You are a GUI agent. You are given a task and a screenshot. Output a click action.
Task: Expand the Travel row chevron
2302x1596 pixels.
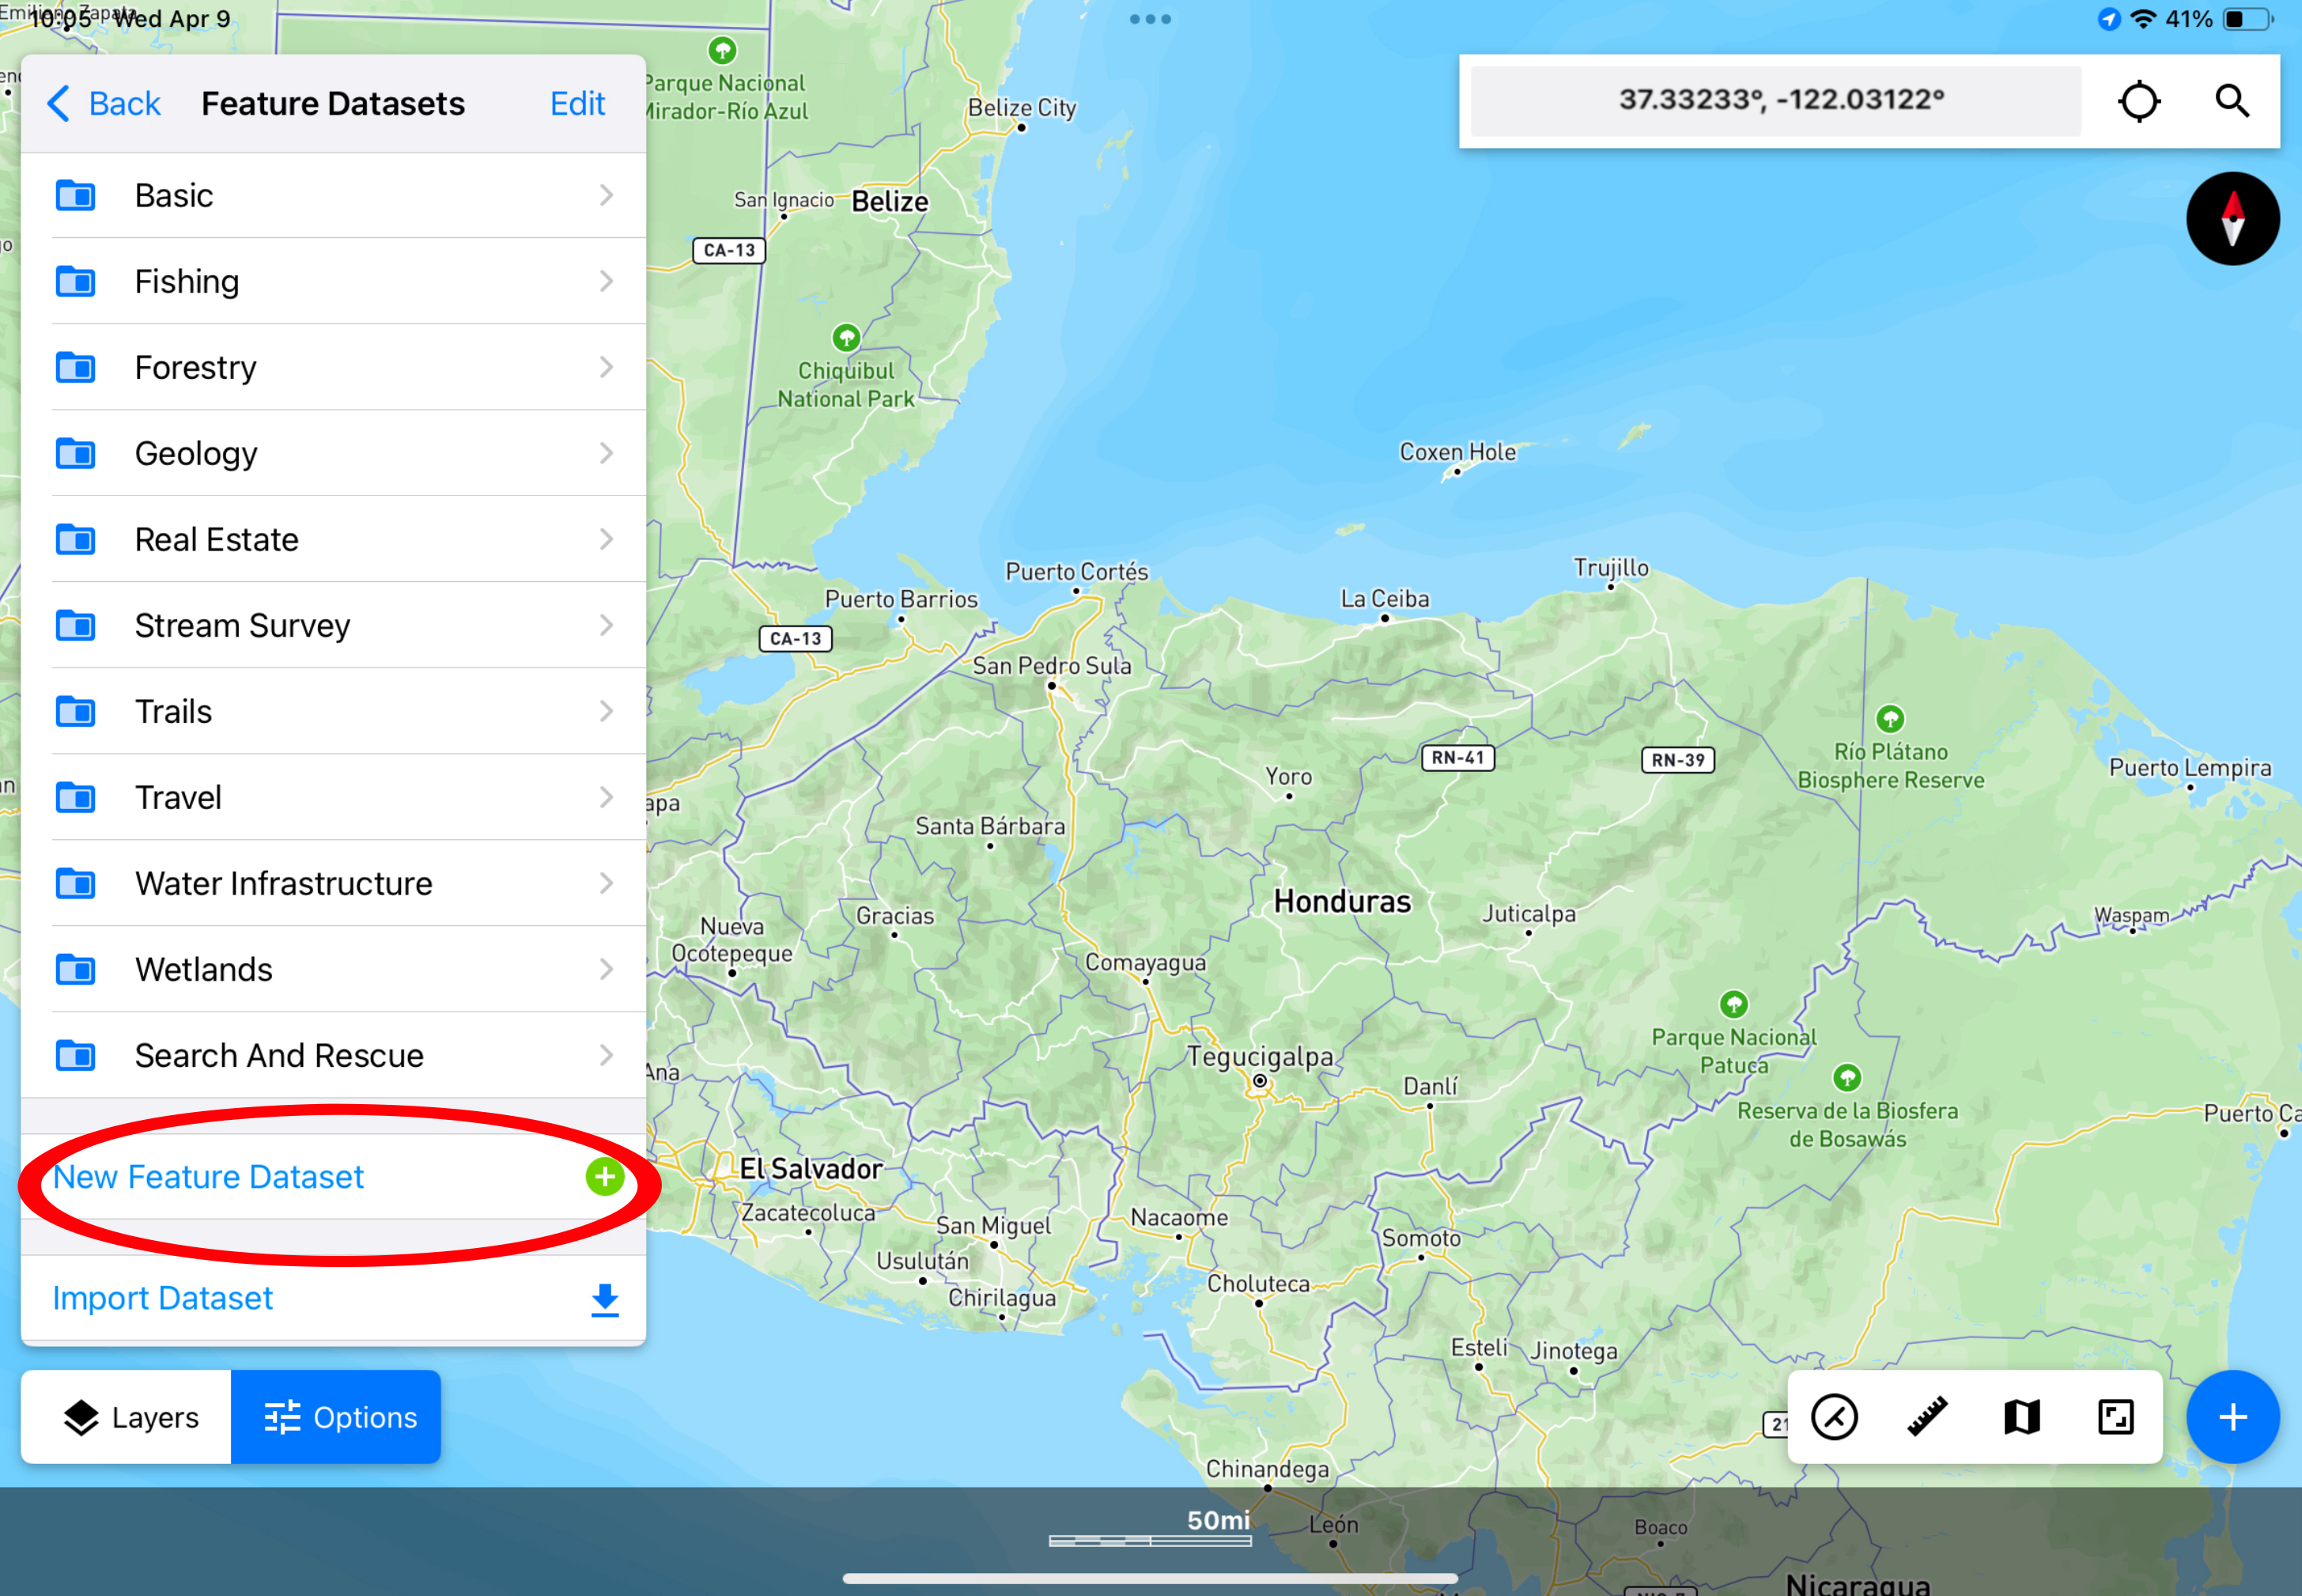pos(606,798)
